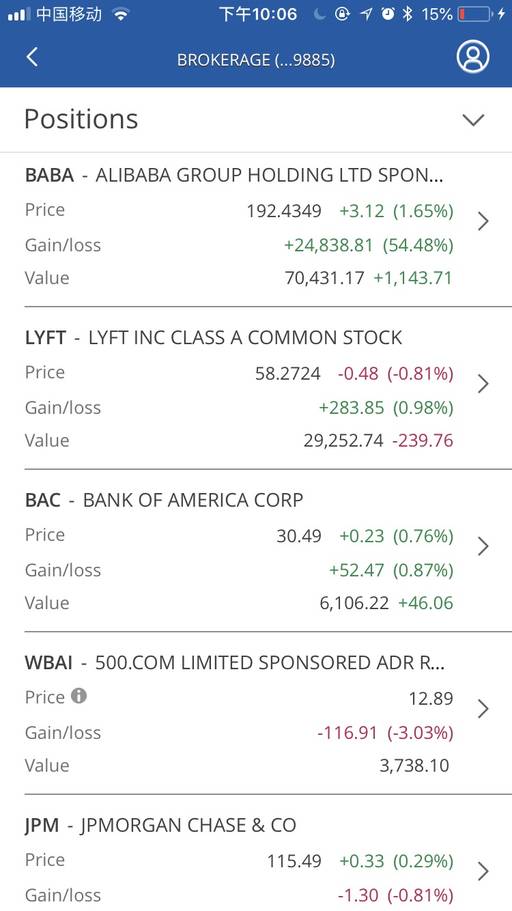Select the JPMorgan Chase & Co position

pyautogui.click(x=256, y=860)
